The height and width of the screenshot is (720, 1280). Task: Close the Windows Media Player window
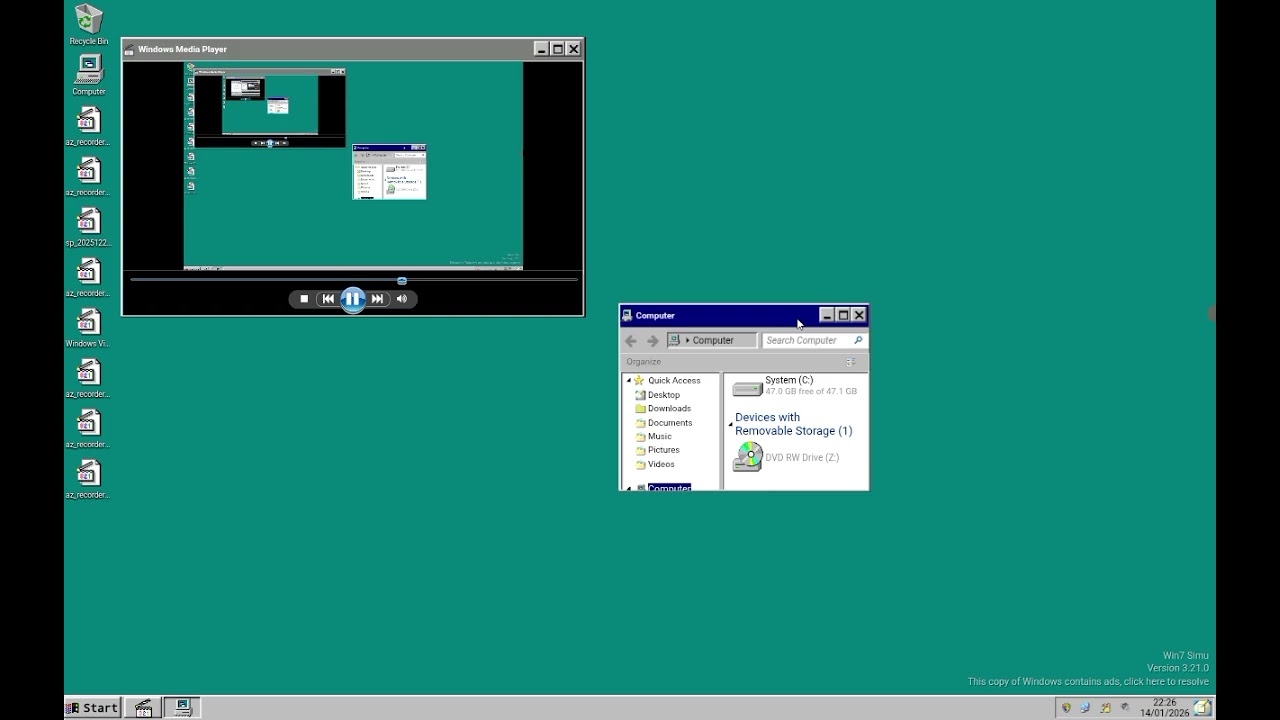(573, 49)
